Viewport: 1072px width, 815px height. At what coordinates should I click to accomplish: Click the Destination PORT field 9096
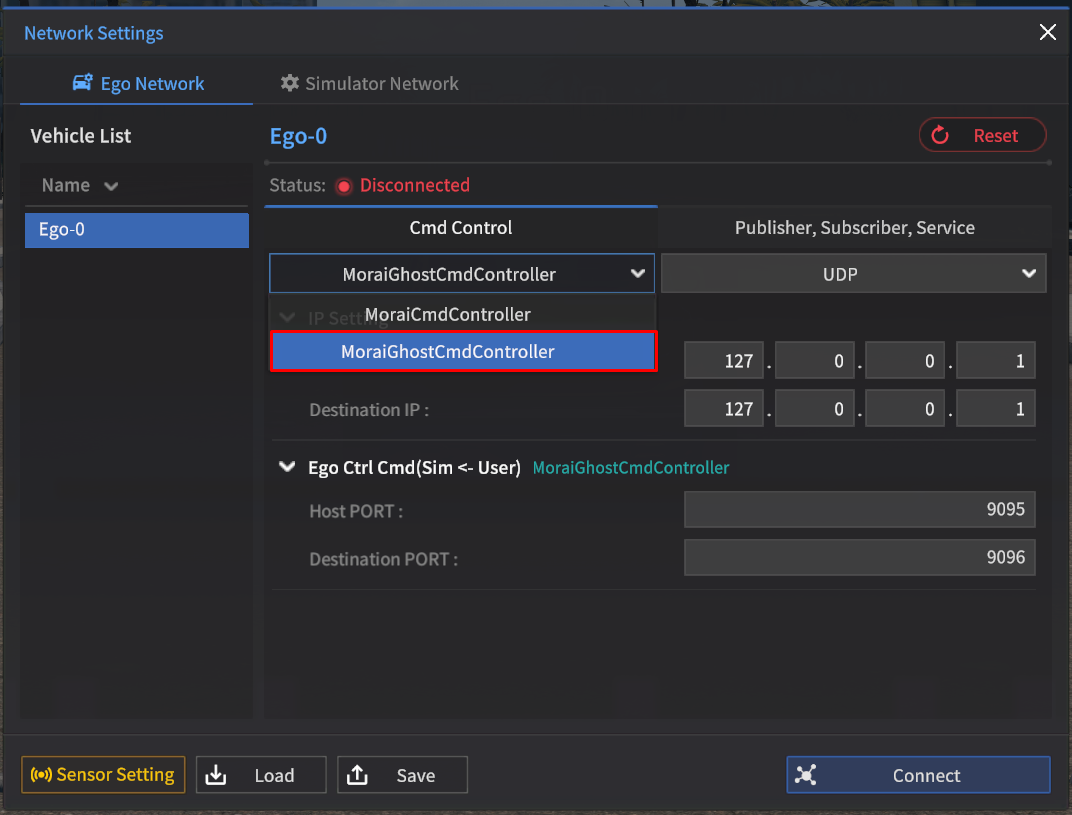[x=859, y=558]
